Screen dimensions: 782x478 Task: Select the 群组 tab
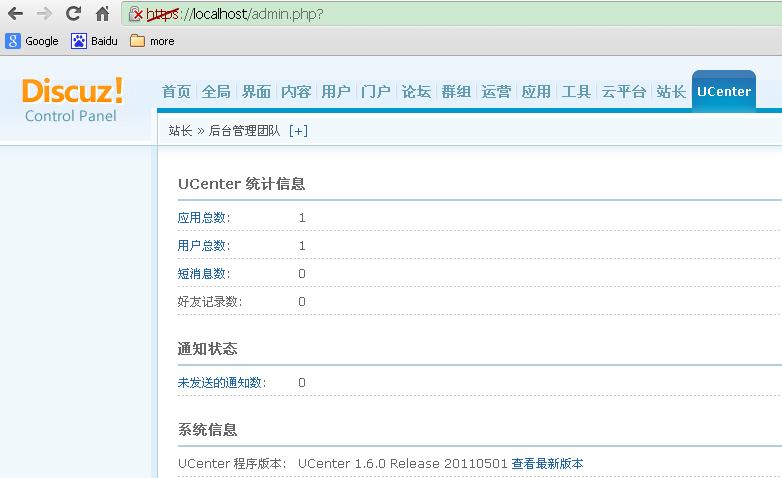456,91
